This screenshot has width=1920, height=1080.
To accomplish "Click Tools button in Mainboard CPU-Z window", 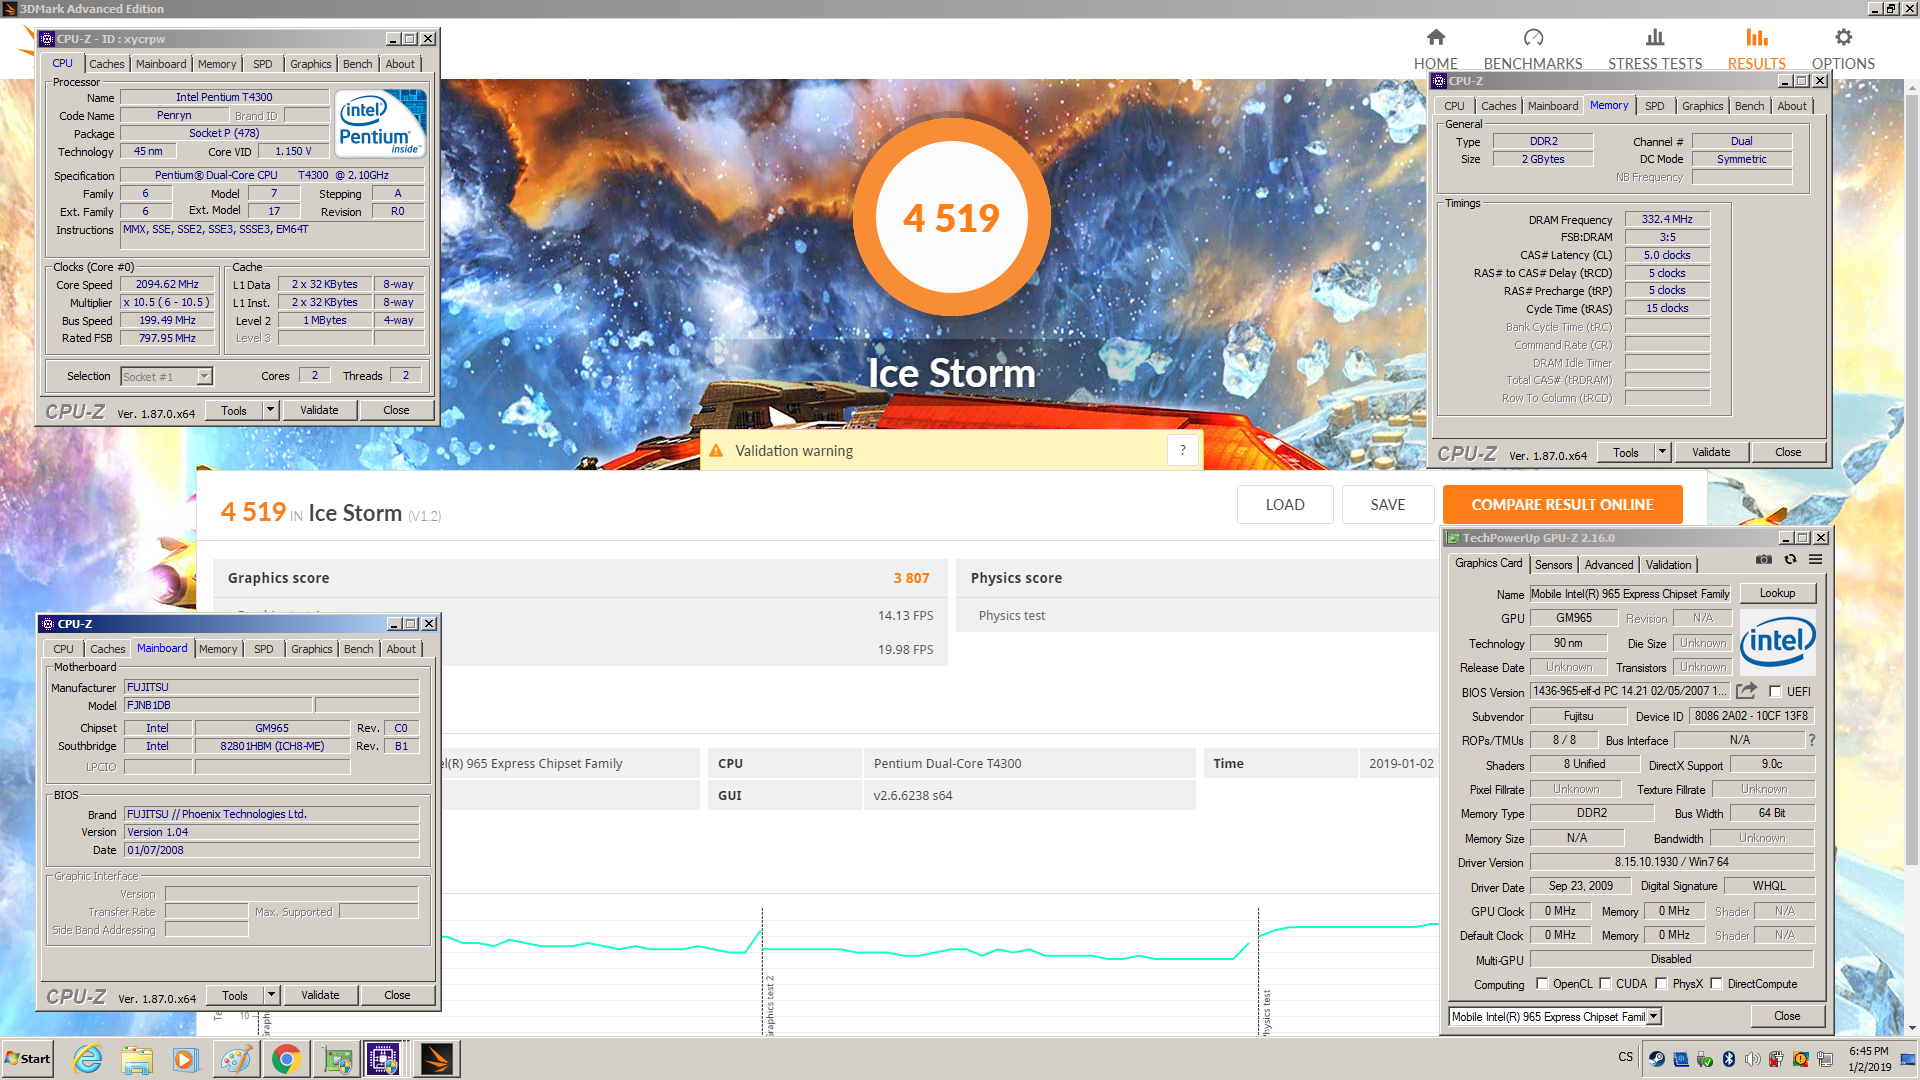I will tap(235, 995).
